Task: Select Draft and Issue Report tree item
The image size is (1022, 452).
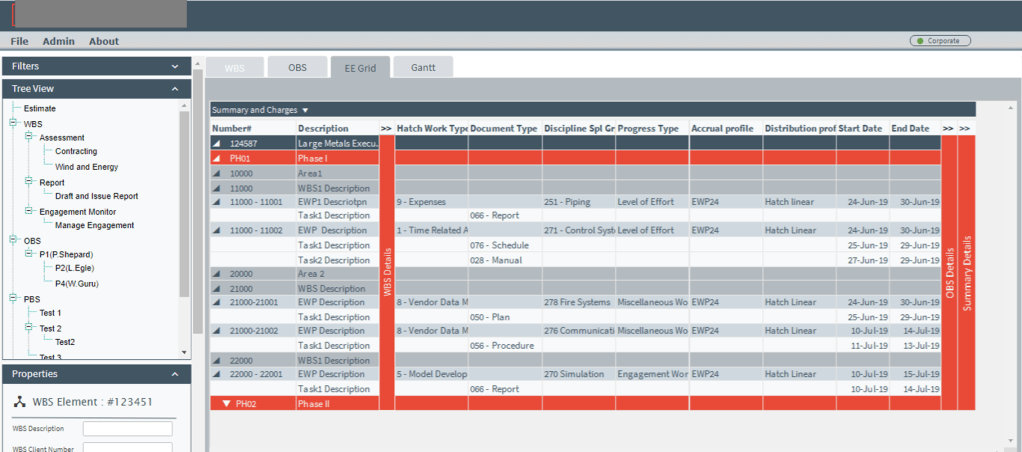Action: click(x=96, y=196)
